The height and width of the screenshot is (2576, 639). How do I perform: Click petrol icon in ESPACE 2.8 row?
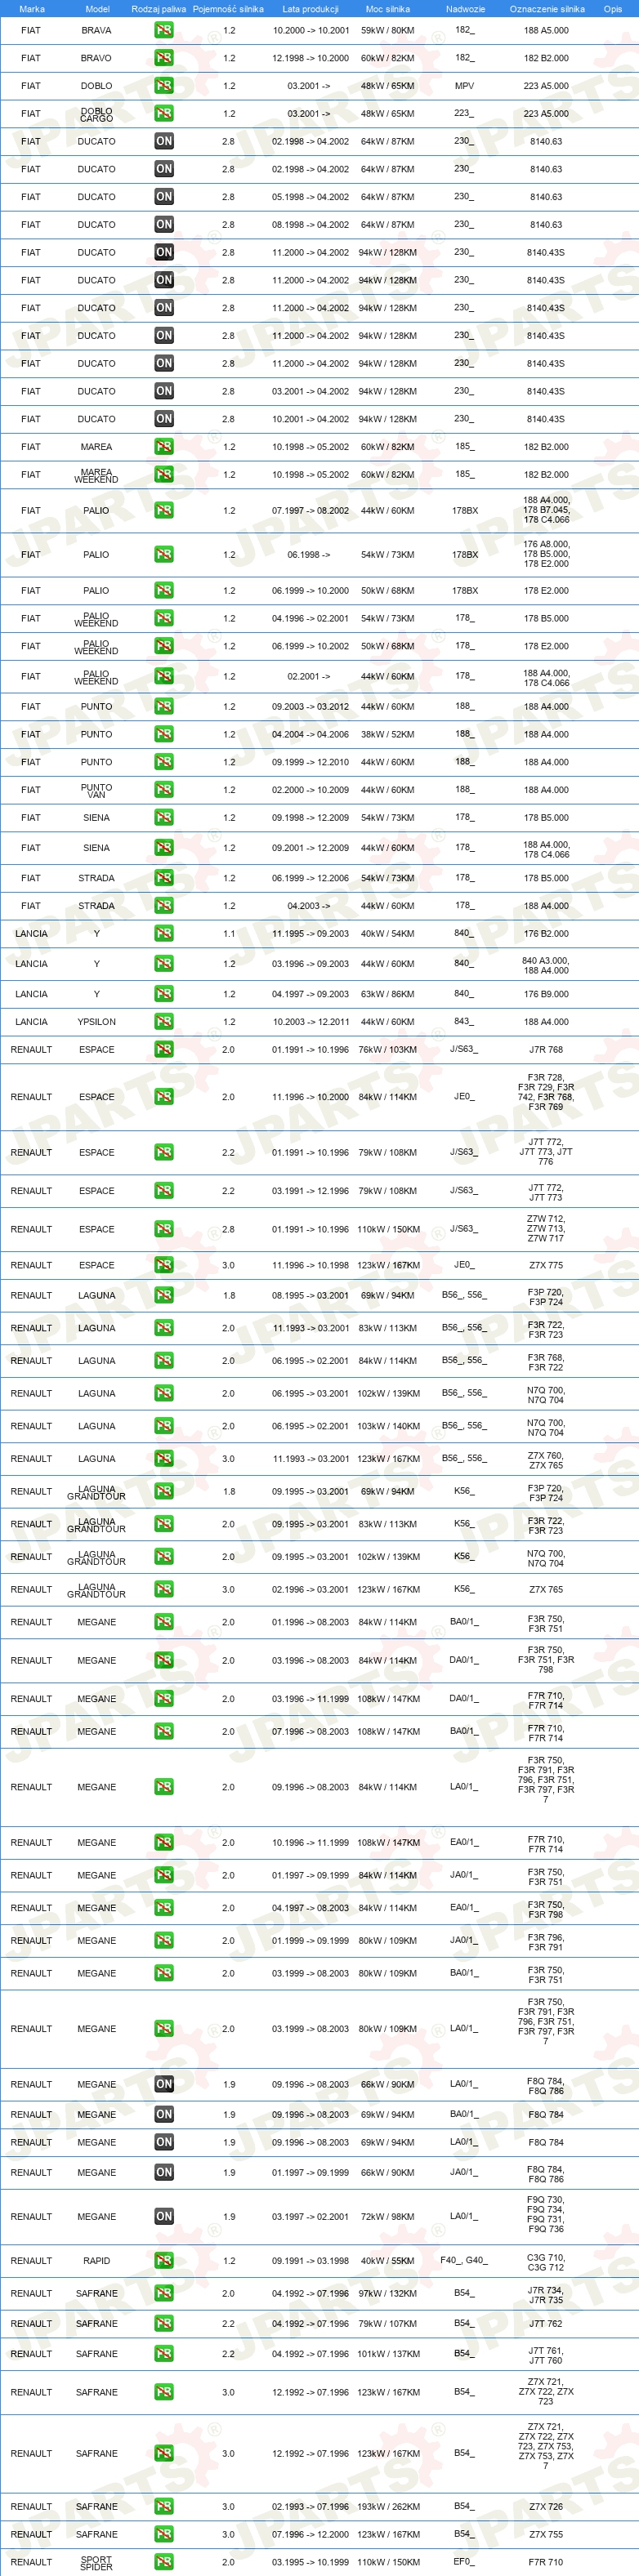(164, 1230)
